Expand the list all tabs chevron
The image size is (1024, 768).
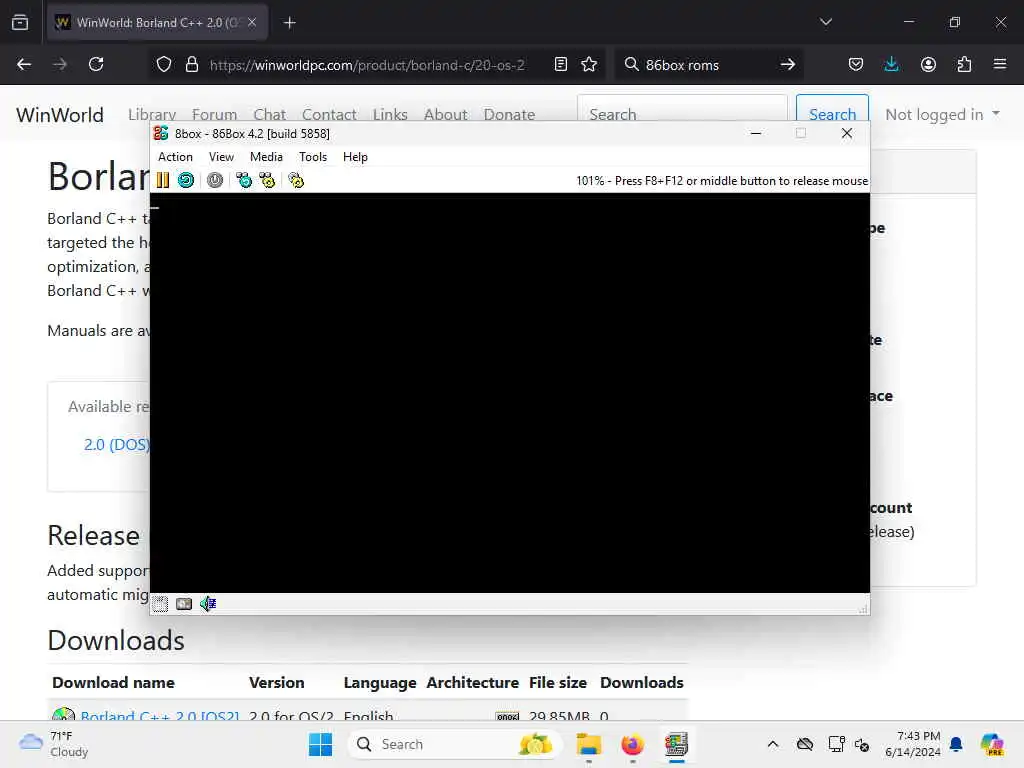(825, 22)
